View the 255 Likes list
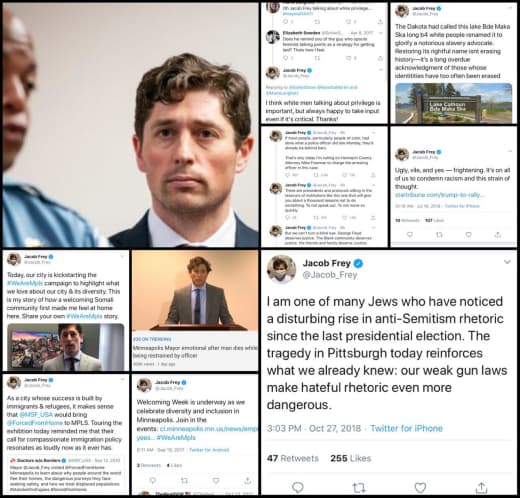Viewport: 520px width, 498px height. click(351, 458)
